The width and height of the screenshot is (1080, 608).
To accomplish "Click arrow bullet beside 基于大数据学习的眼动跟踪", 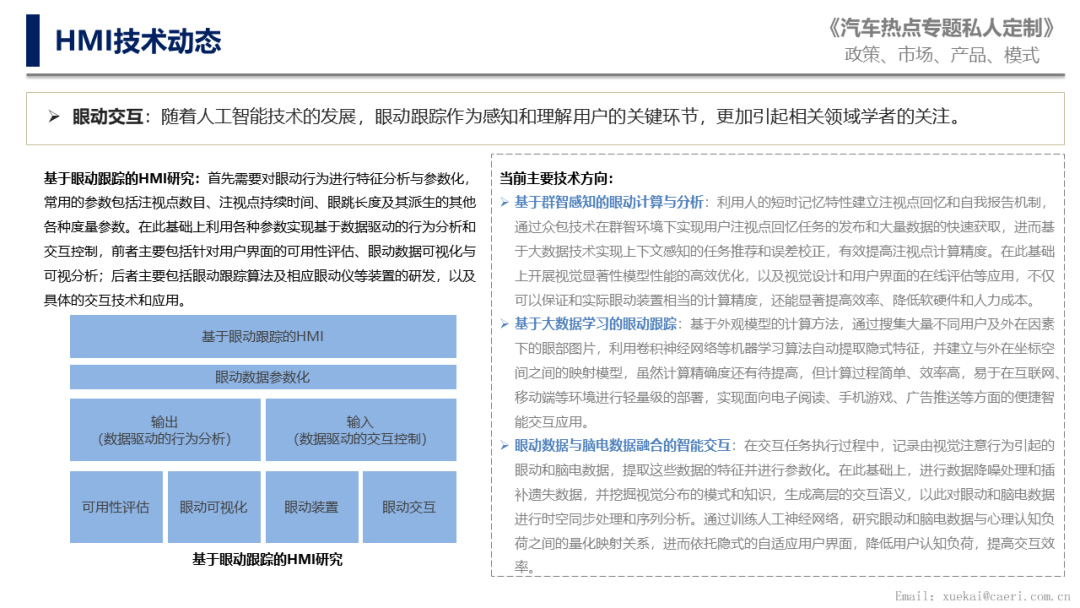I will (504, 324).
